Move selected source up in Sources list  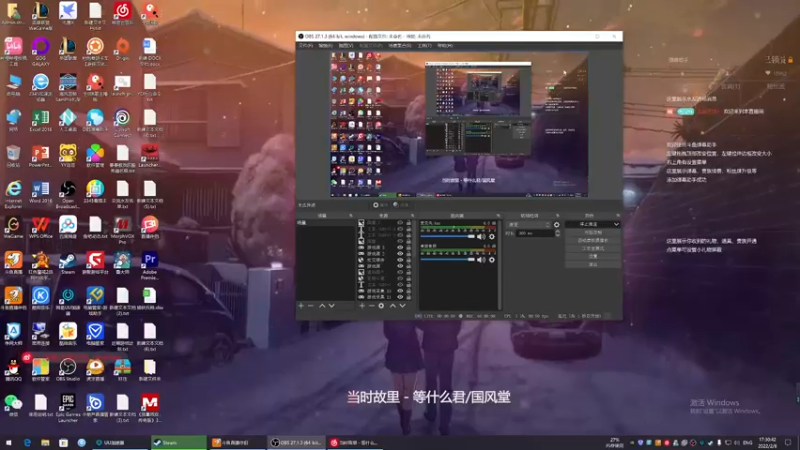click(393, 306)
